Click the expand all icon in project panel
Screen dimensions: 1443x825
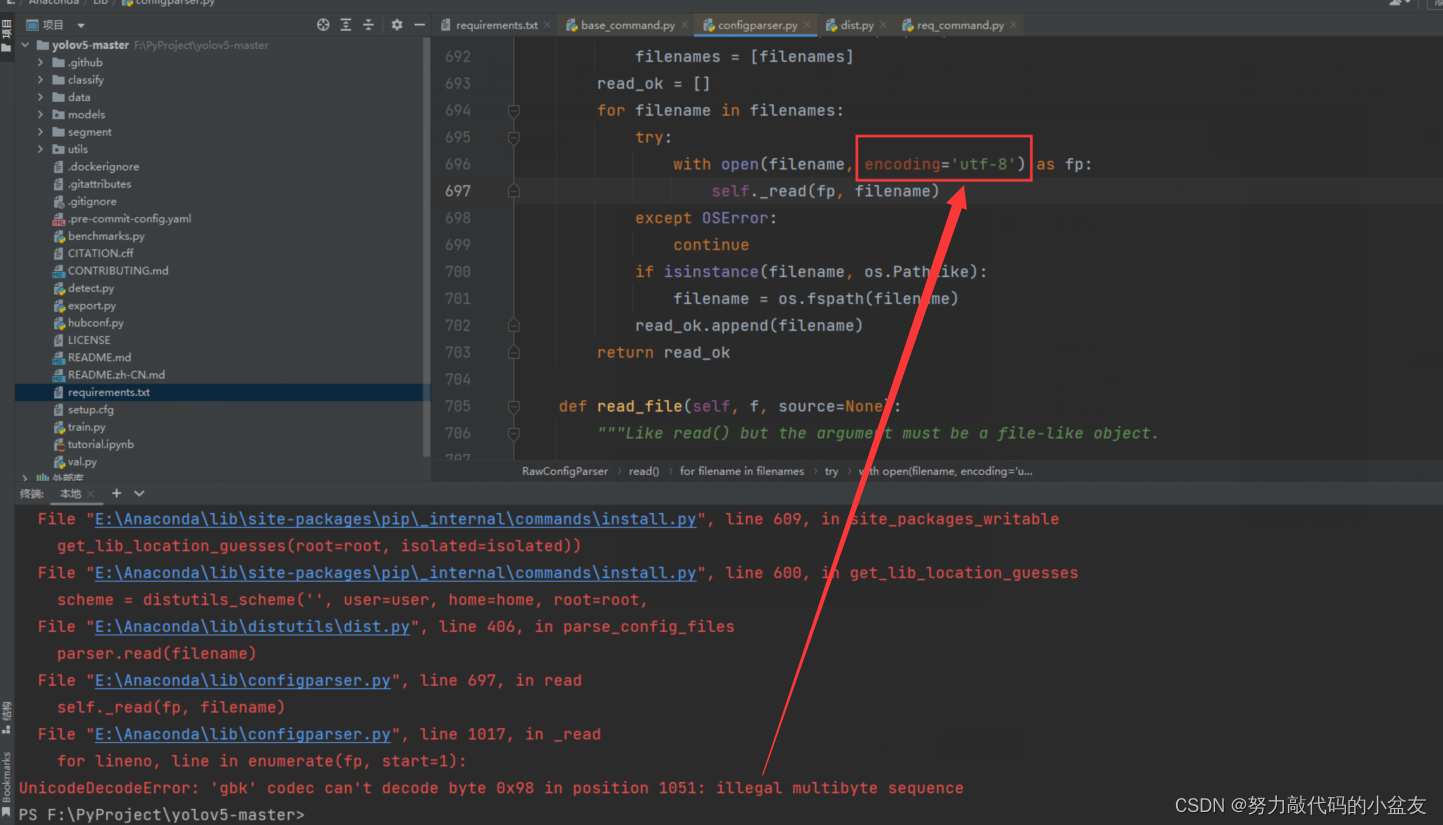pyautogui.click(x=346, y=25)
